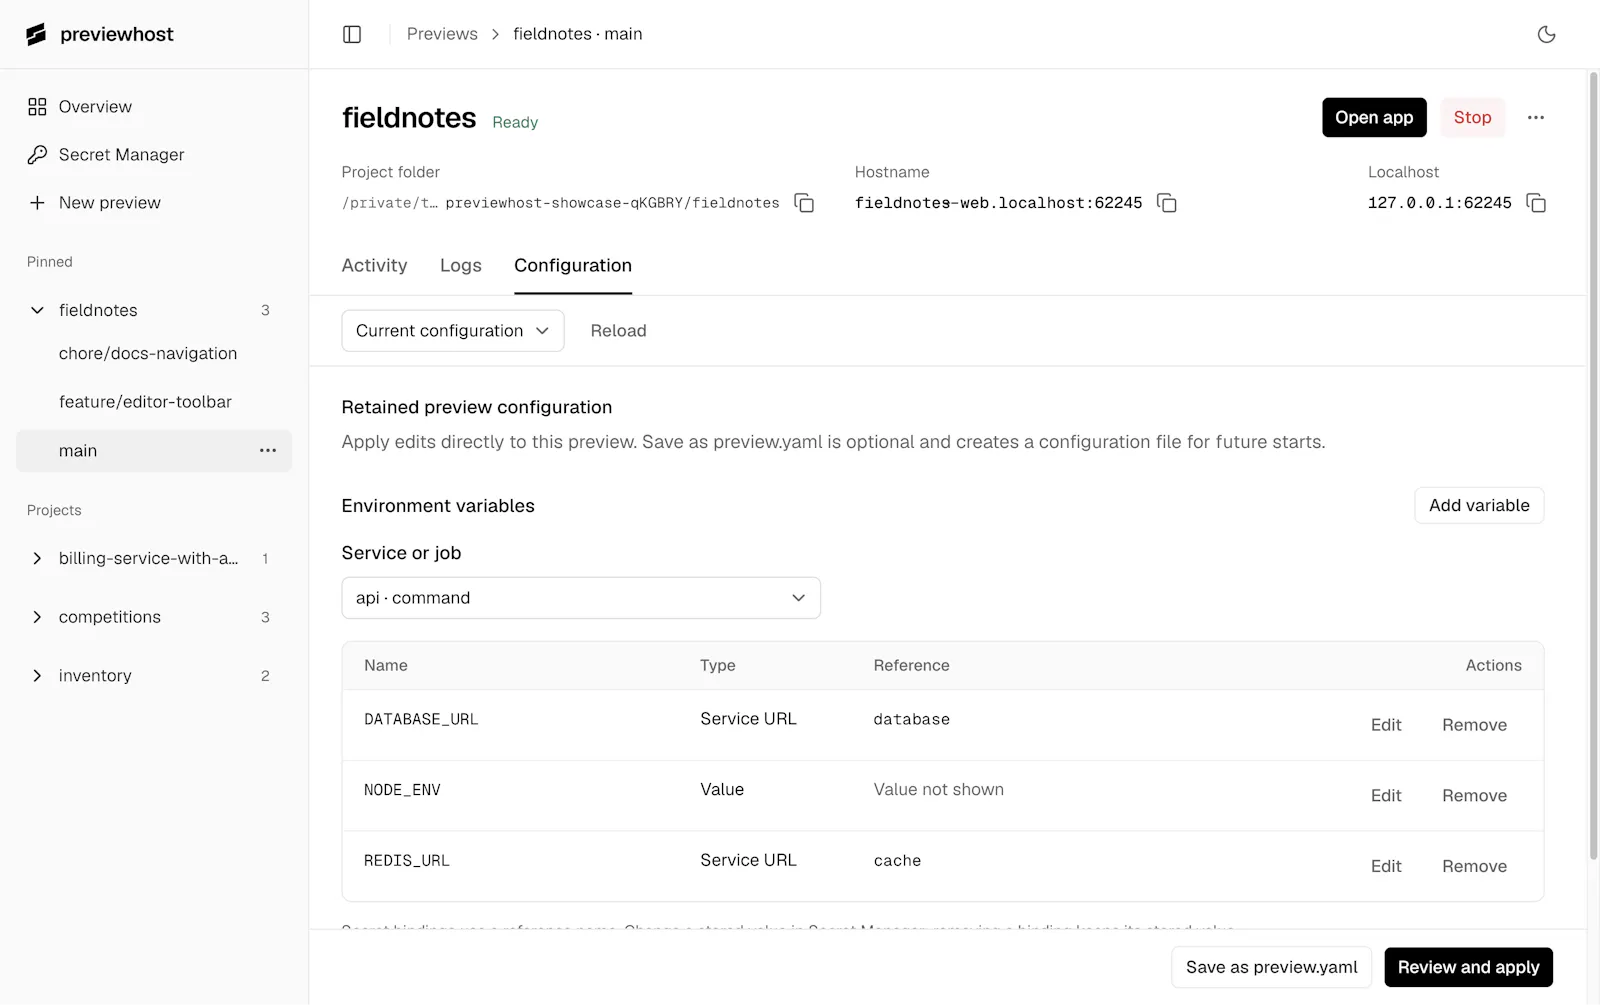Go to Previews in the breadcrumb
Screen dimensions: 1600x1005
click(442, 34)
